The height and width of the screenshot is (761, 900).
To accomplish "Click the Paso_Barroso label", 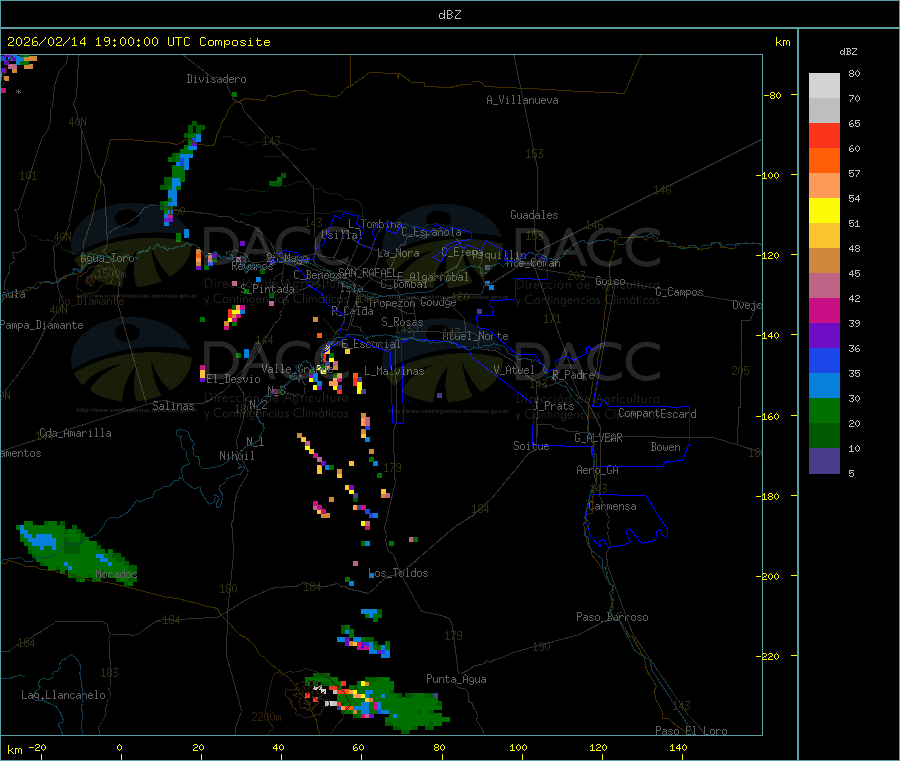I will (x=612, y=617).
